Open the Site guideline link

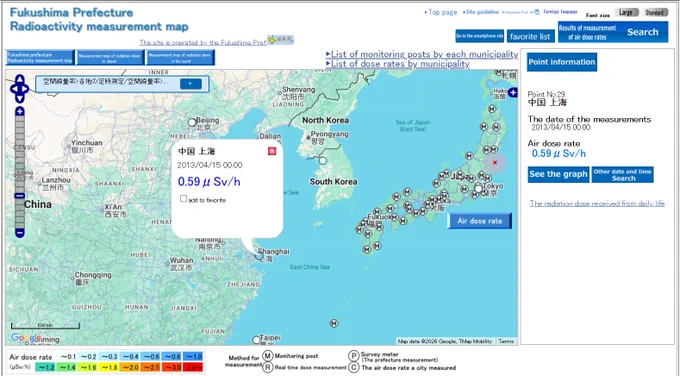481,12
